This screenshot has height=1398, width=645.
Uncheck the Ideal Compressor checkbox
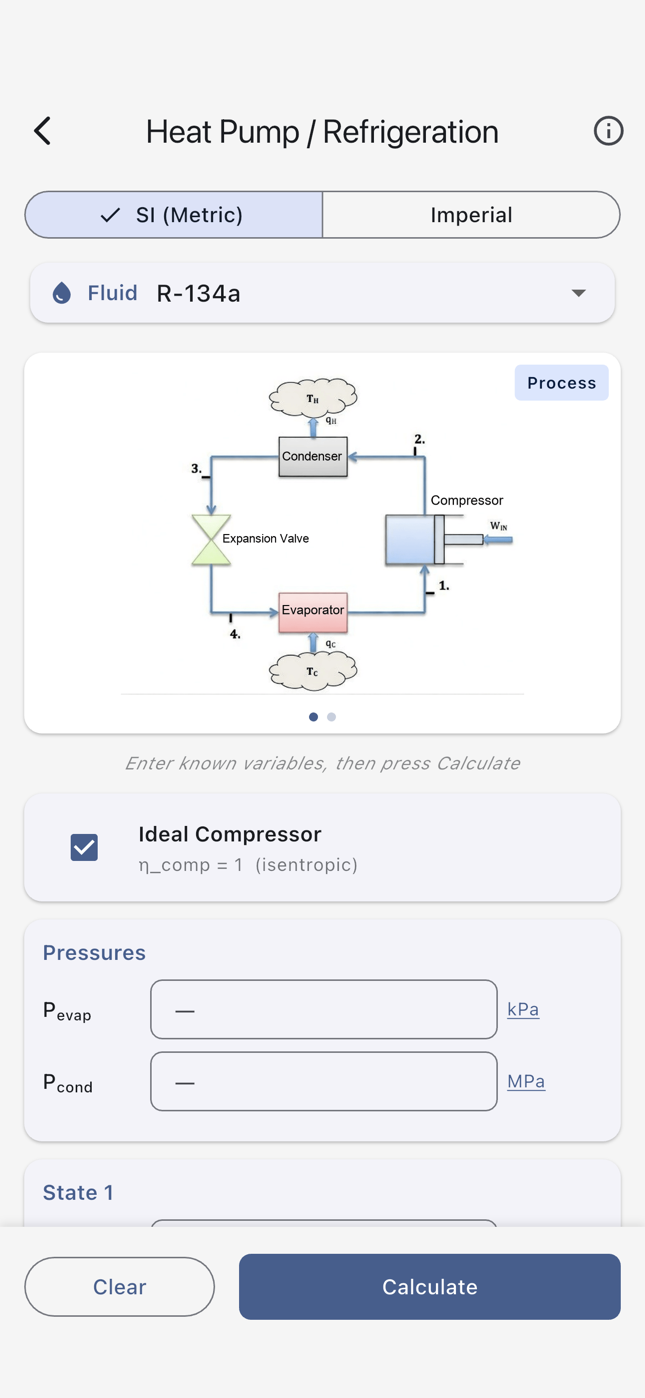point(84,847)
